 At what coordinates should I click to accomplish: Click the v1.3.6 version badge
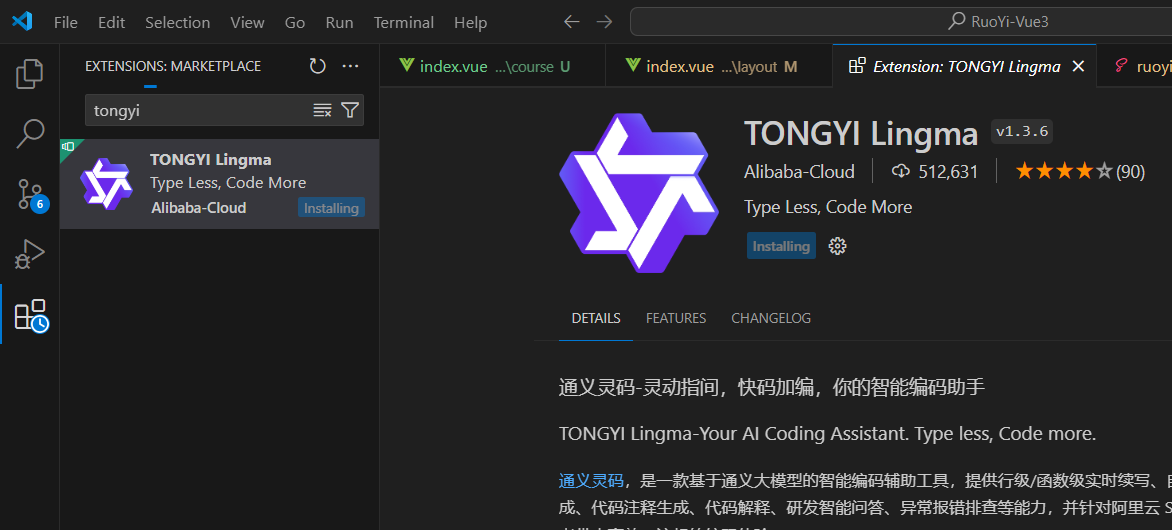tap(1022, 132)
